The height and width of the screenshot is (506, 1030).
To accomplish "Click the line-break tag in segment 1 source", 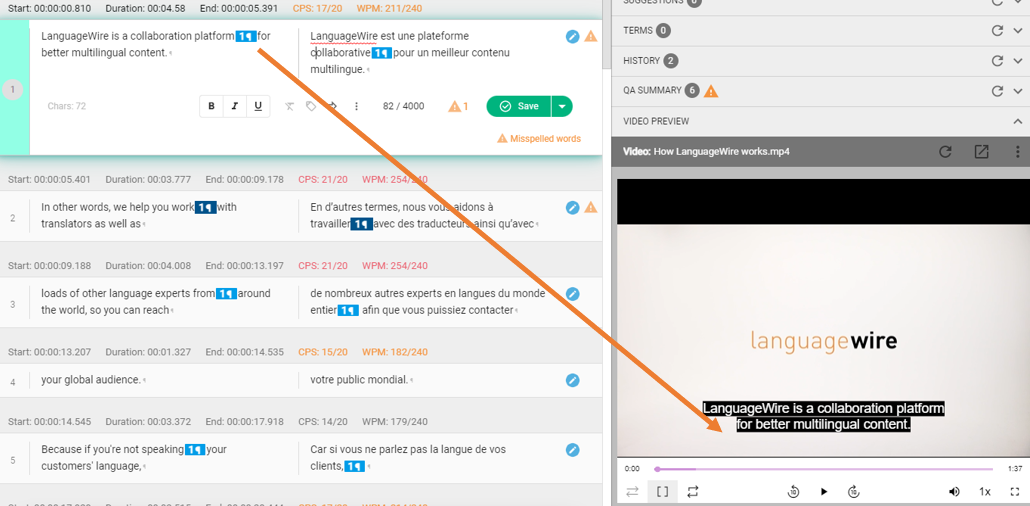I will tap(246, 36).
